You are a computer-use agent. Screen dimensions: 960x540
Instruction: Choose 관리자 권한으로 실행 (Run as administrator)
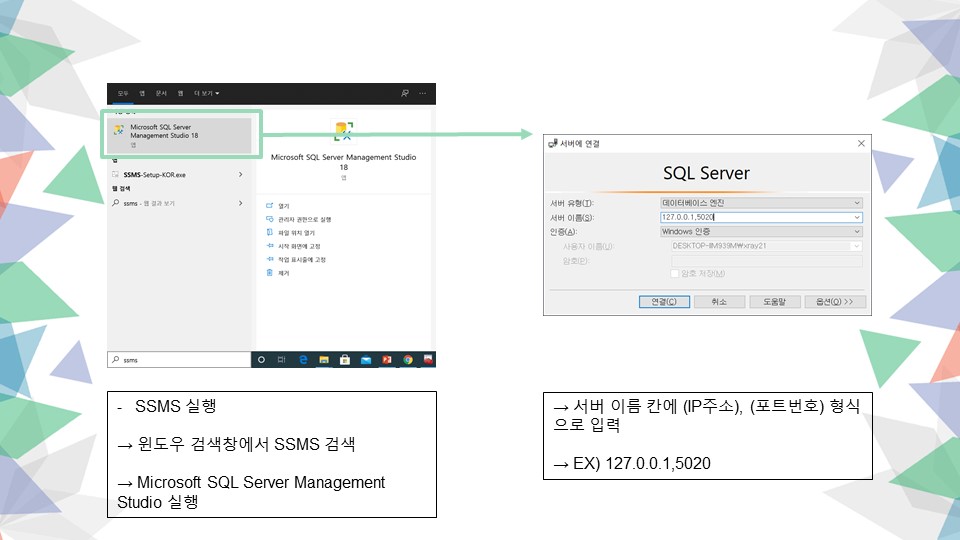304,220
